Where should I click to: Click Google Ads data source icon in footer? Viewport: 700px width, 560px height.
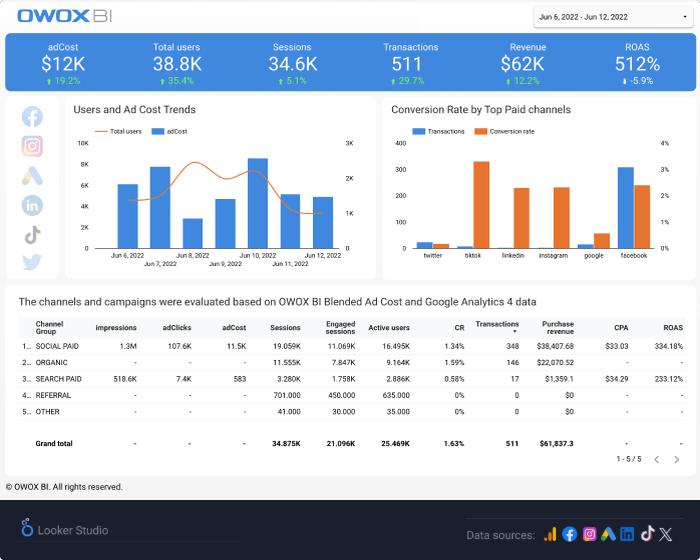608,534
